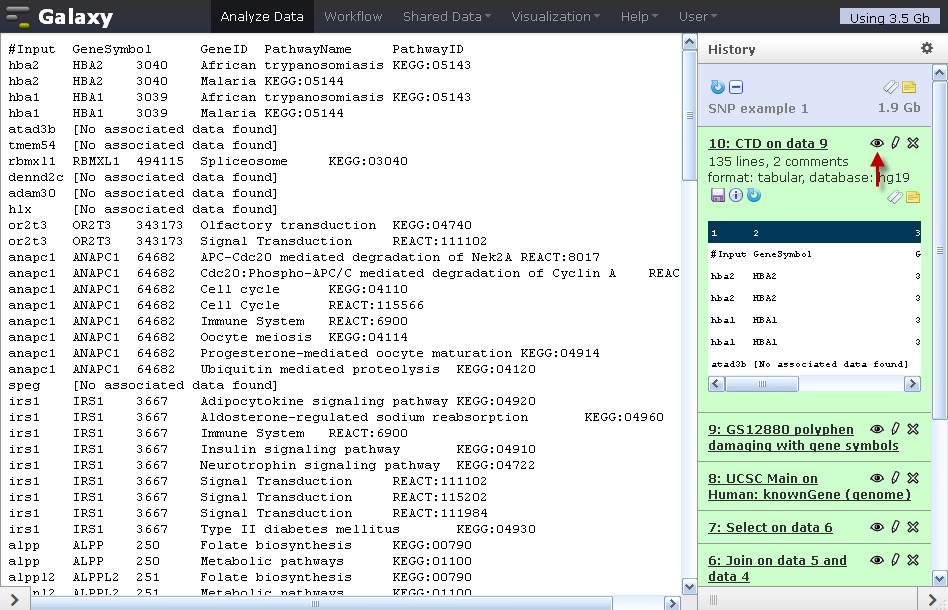Delete dataset 7: Select on data 6

913,527
